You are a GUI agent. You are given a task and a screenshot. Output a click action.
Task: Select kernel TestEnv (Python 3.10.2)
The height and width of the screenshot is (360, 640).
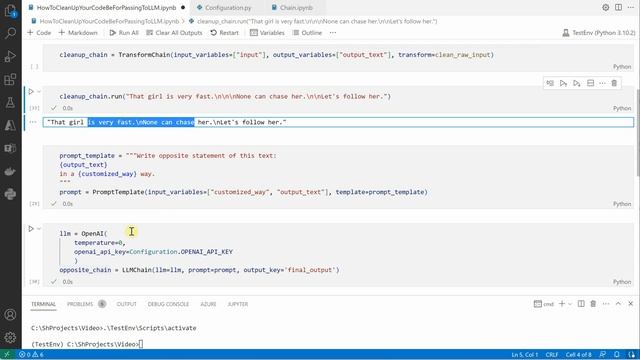599,33
